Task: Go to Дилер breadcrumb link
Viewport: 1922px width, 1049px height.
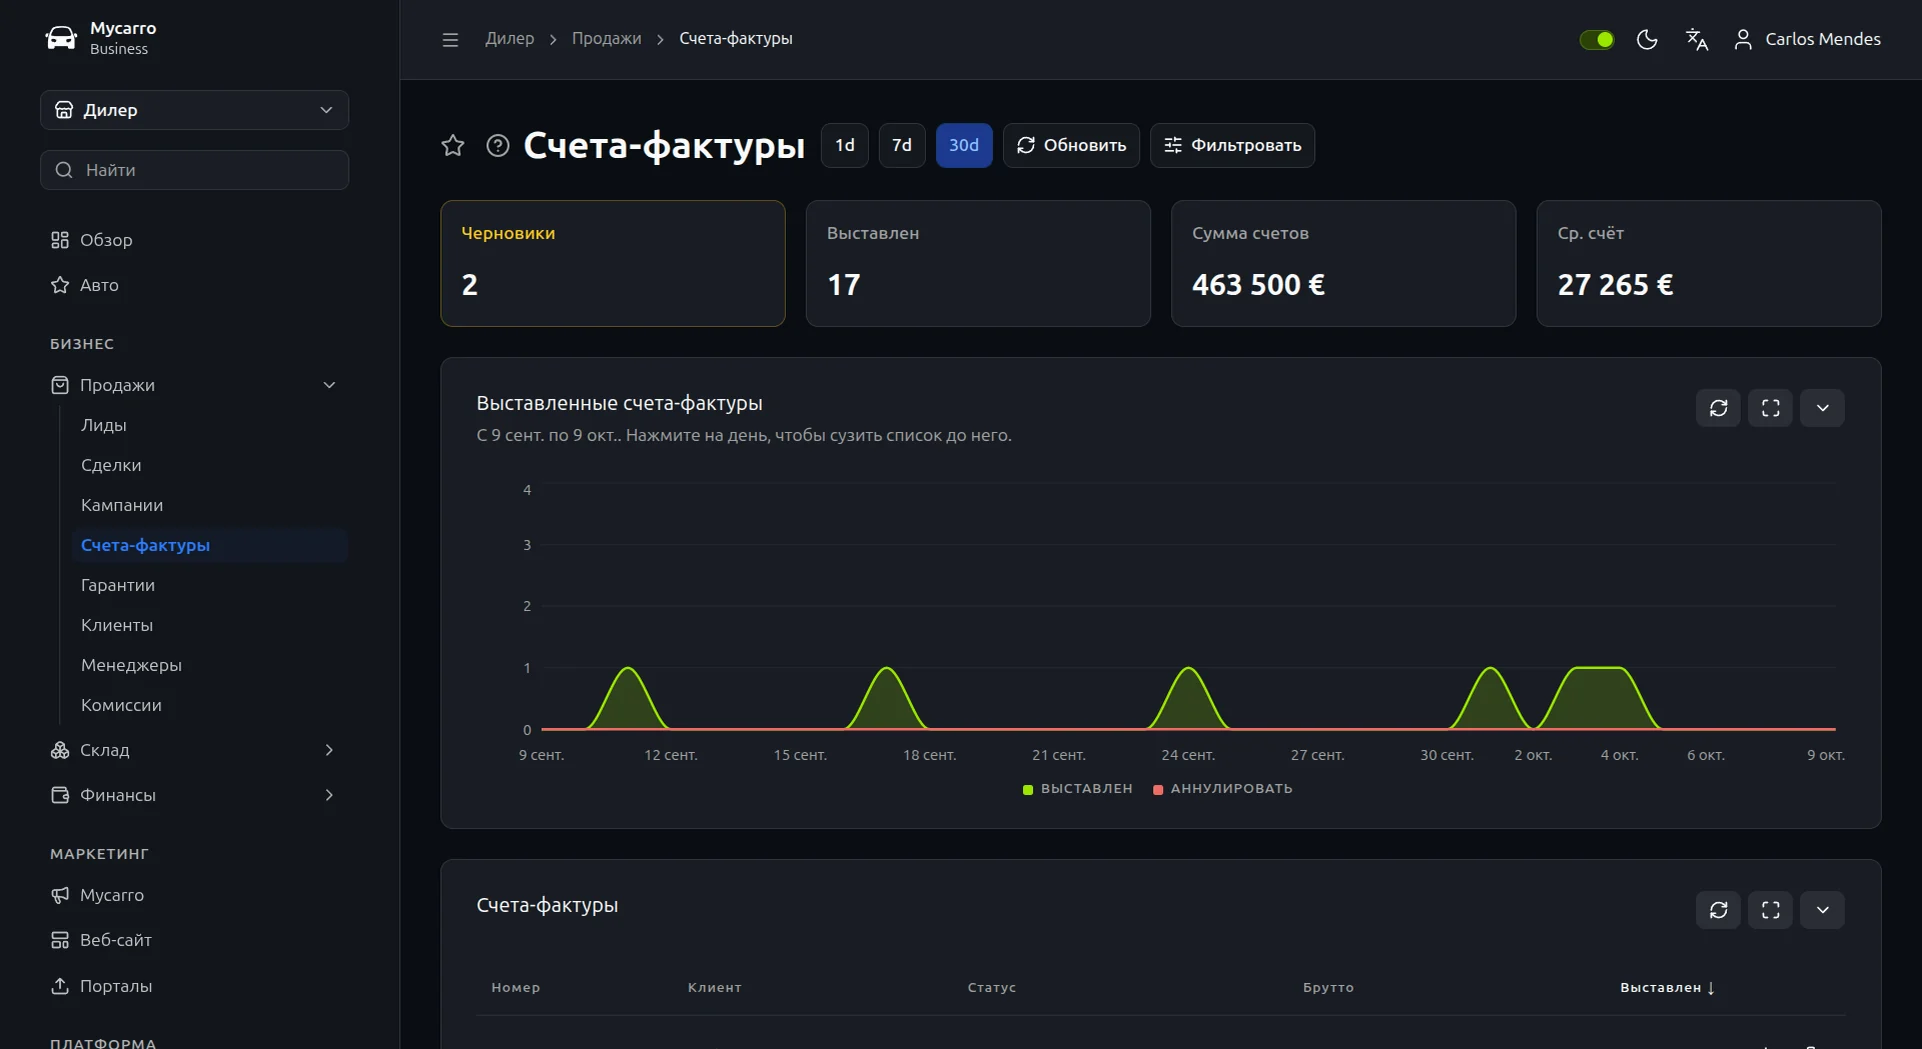Action: click(510, 39)
